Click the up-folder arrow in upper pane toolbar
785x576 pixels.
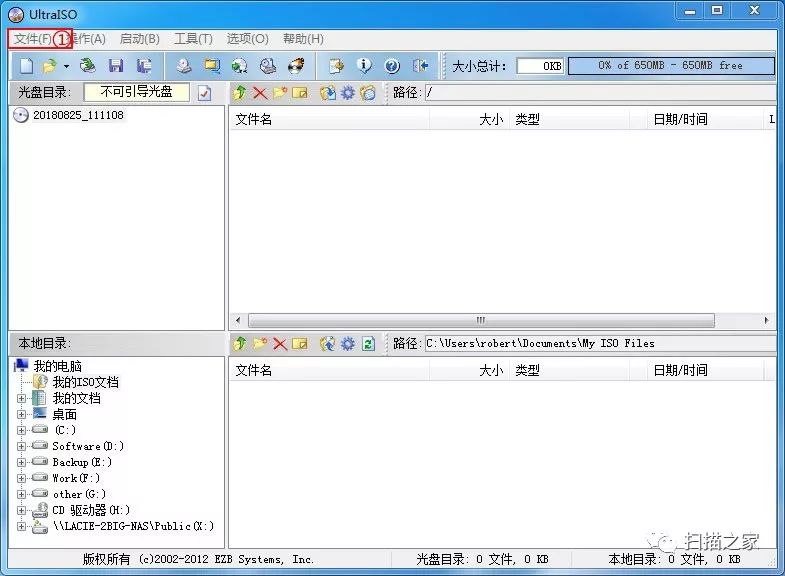pos(240,93)
